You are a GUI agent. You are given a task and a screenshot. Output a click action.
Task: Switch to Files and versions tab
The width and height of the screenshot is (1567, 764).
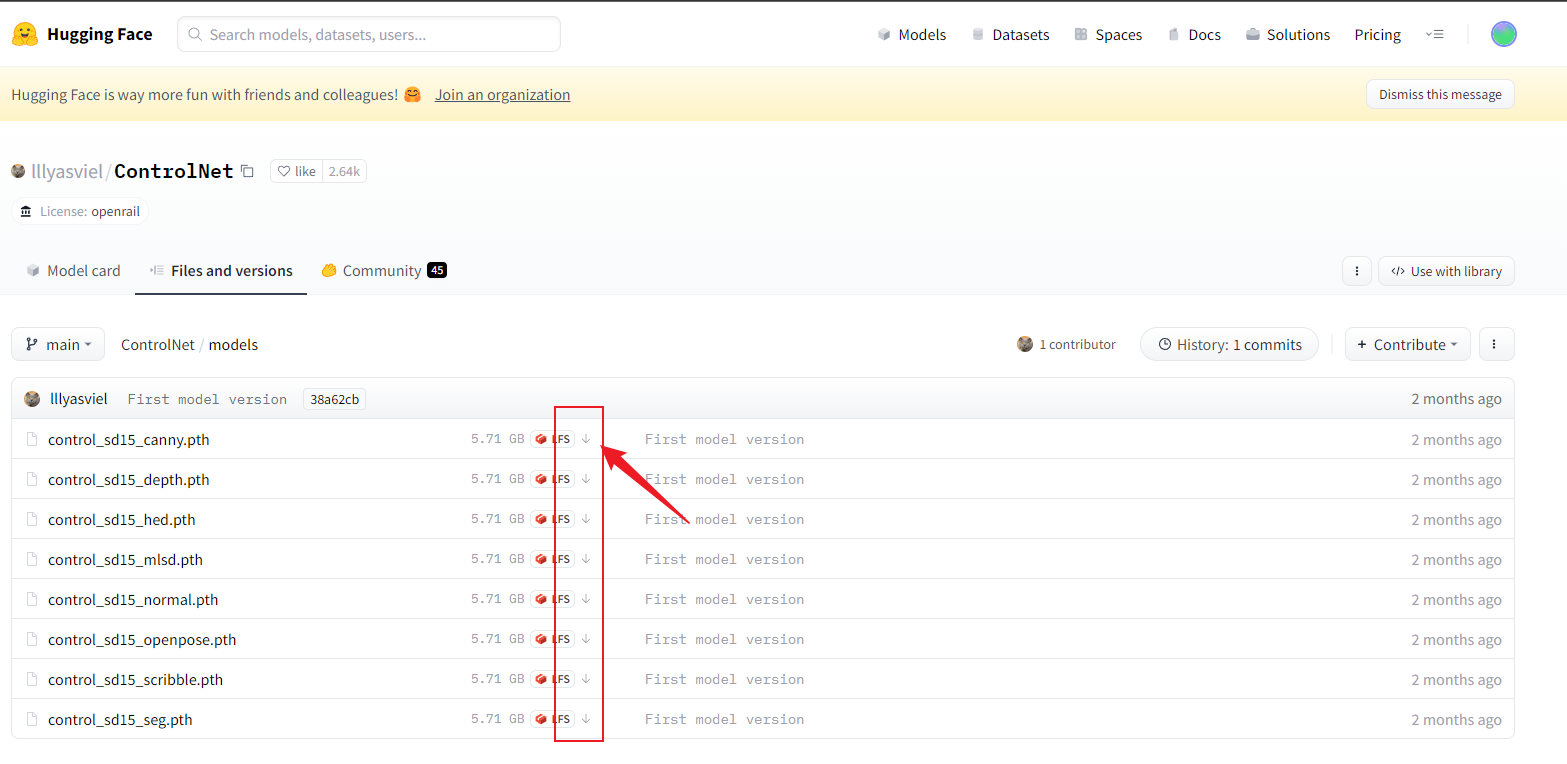[221, 271]
